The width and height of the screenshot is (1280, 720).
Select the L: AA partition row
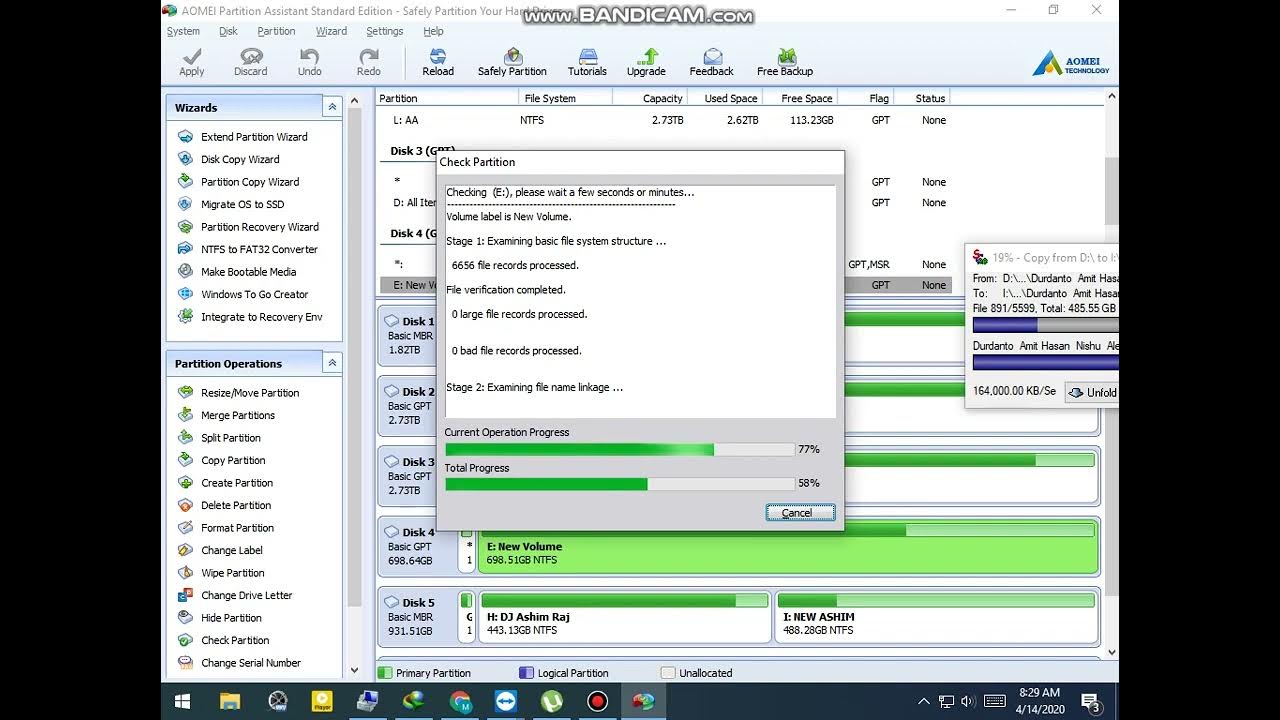tap(662, 120)
